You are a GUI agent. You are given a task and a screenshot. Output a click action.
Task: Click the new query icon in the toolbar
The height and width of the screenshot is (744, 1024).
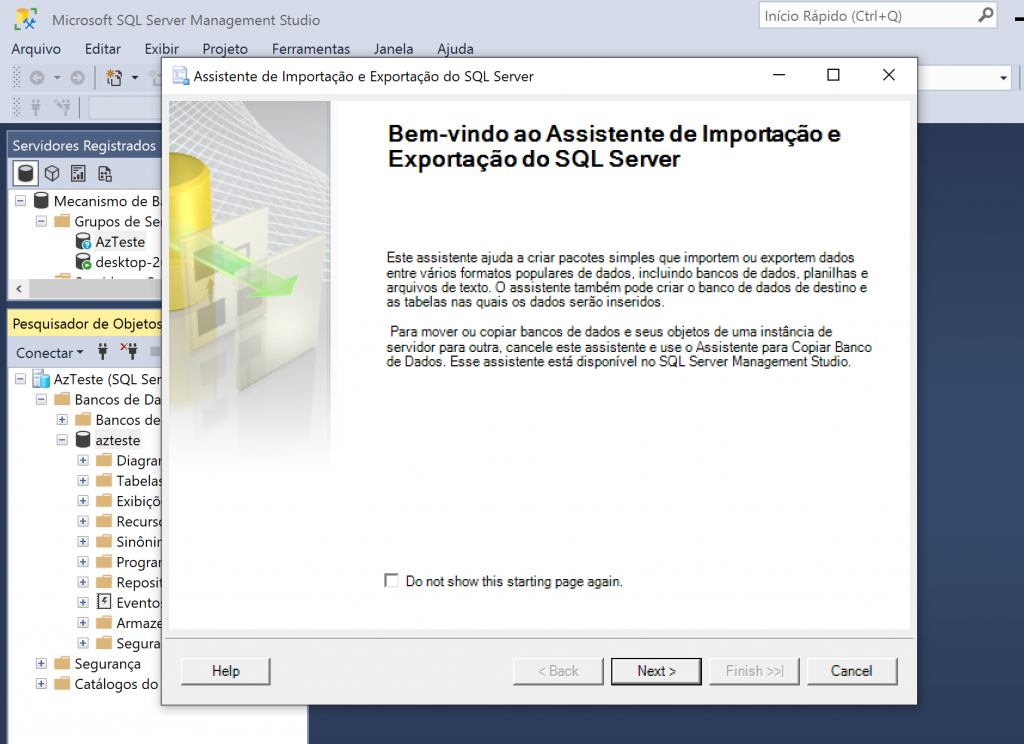point(114,78)
